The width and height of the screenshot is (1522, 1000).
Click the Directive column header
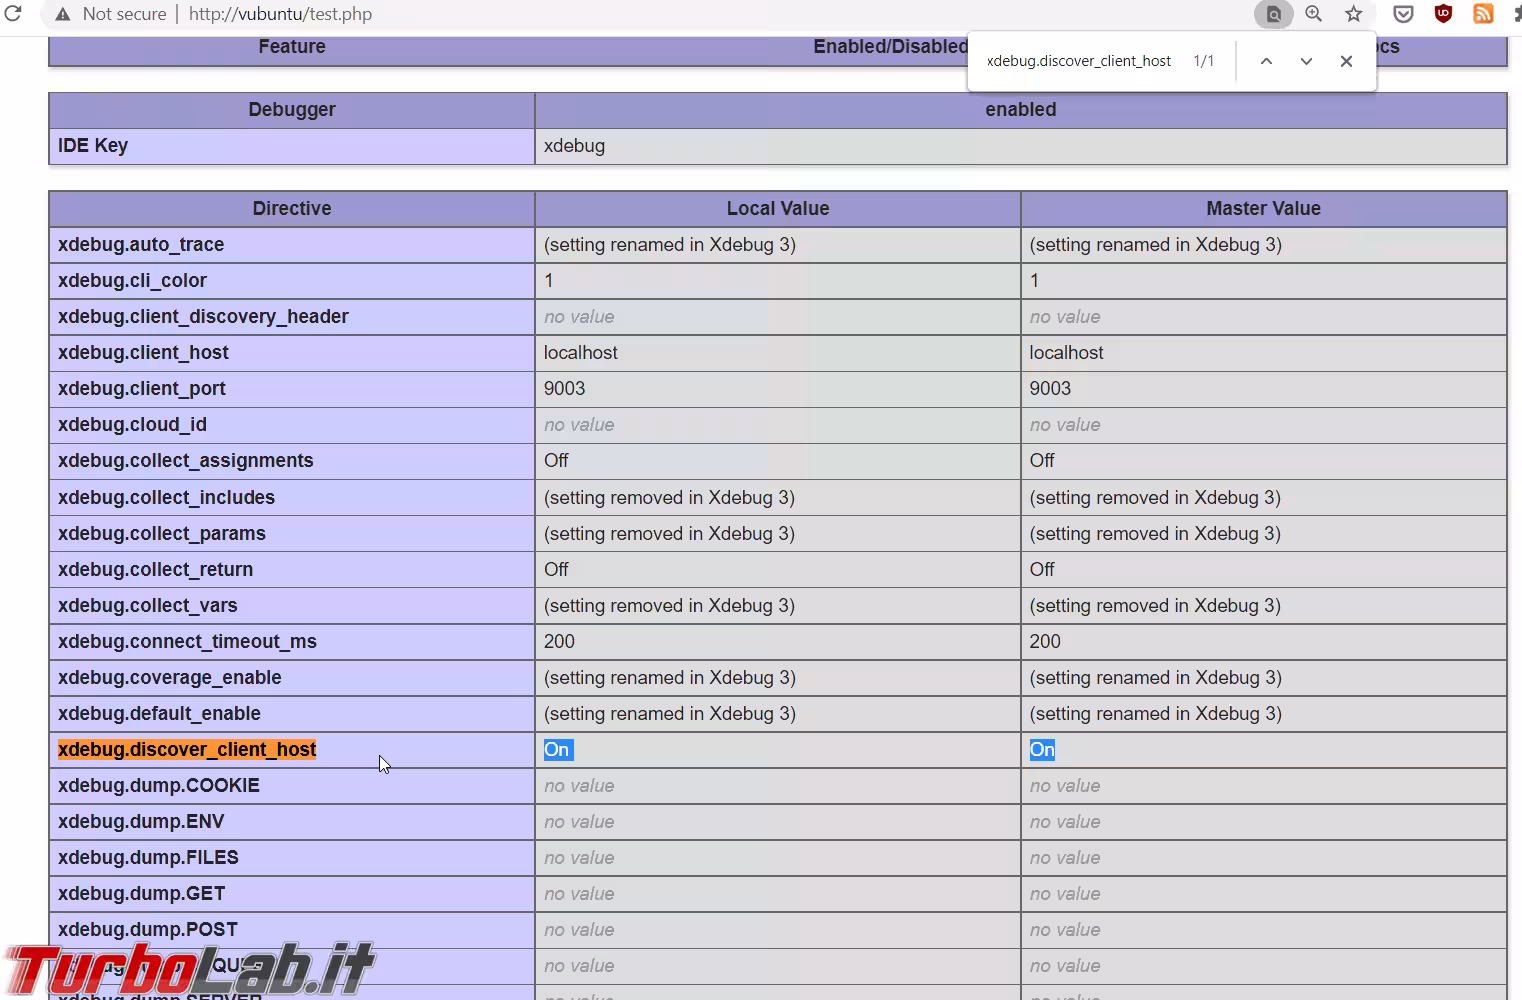pyautogui.click(x=291, y=208)
